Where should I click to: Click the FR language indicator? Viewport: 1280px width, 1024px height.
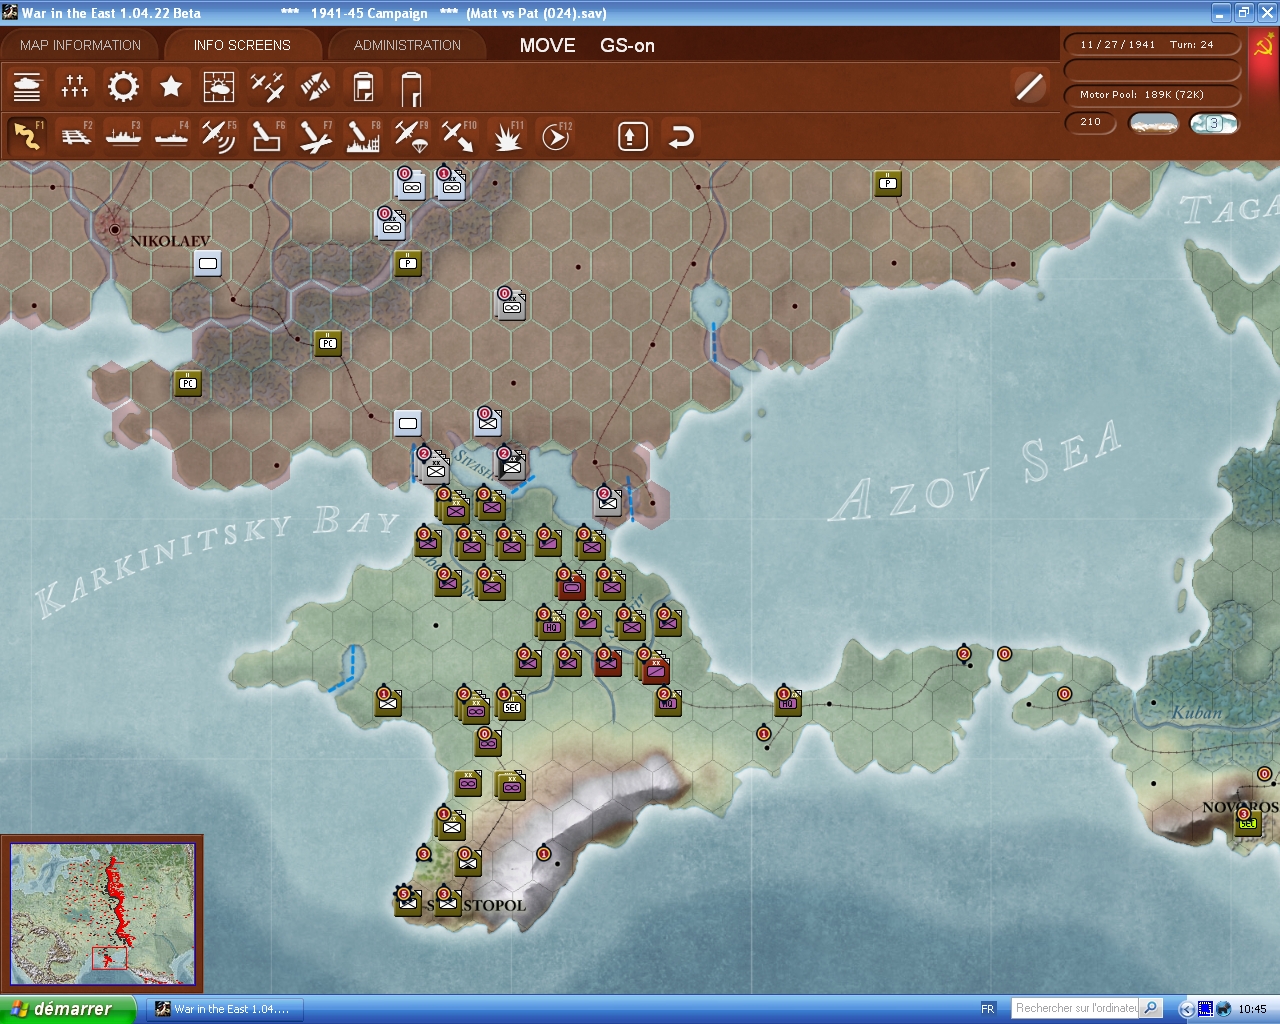click(x=988, y=1009)
